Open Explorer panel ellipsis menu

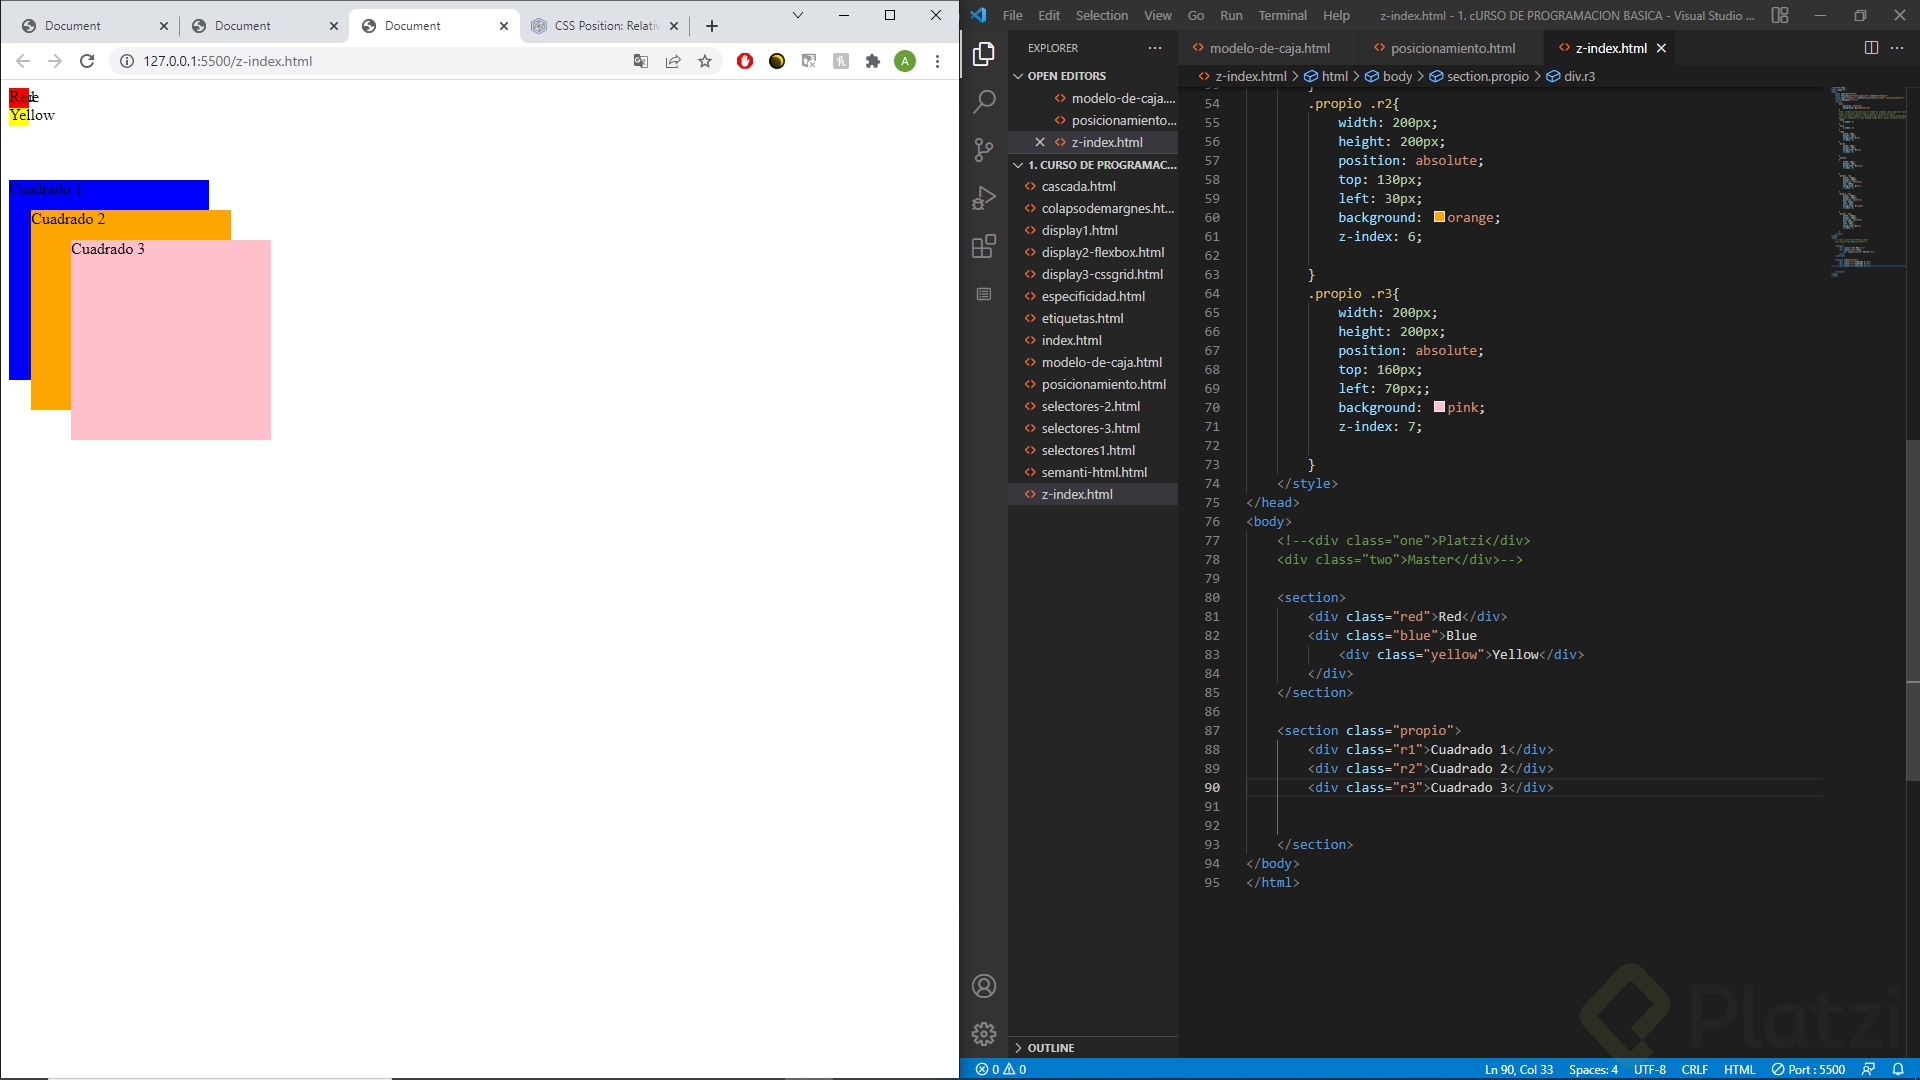[1155, 48]
